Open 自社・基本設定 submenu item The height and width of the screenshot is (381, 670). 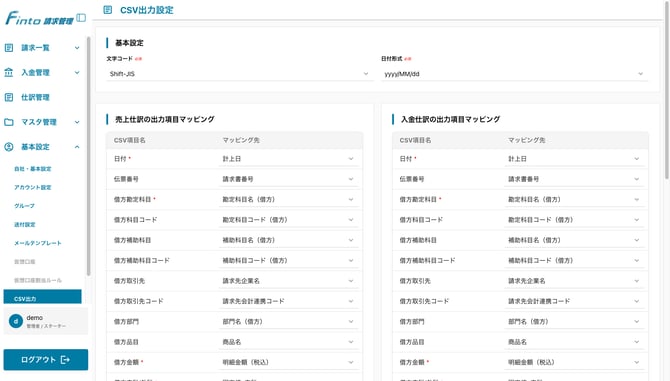[x=32, y=169]
